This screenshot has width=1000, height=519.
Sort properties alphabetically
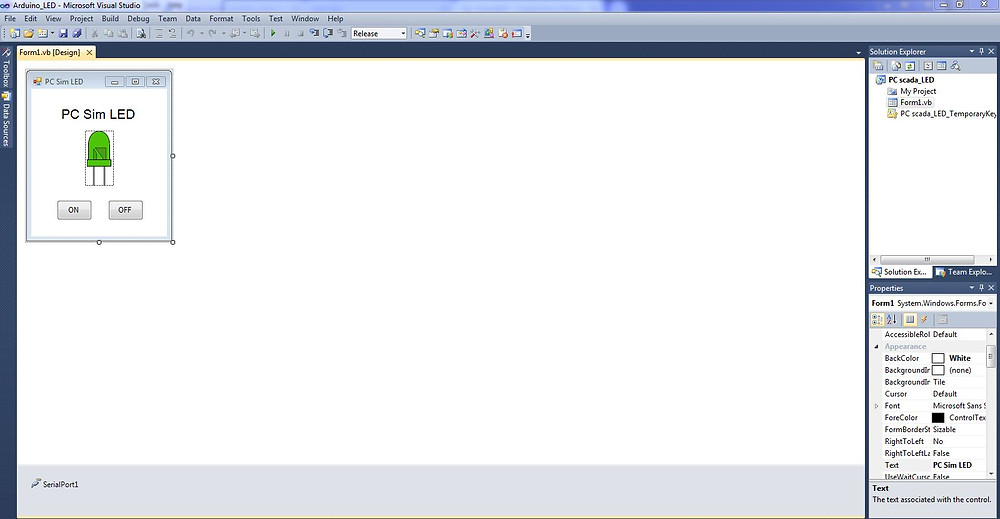click(892, 319)
